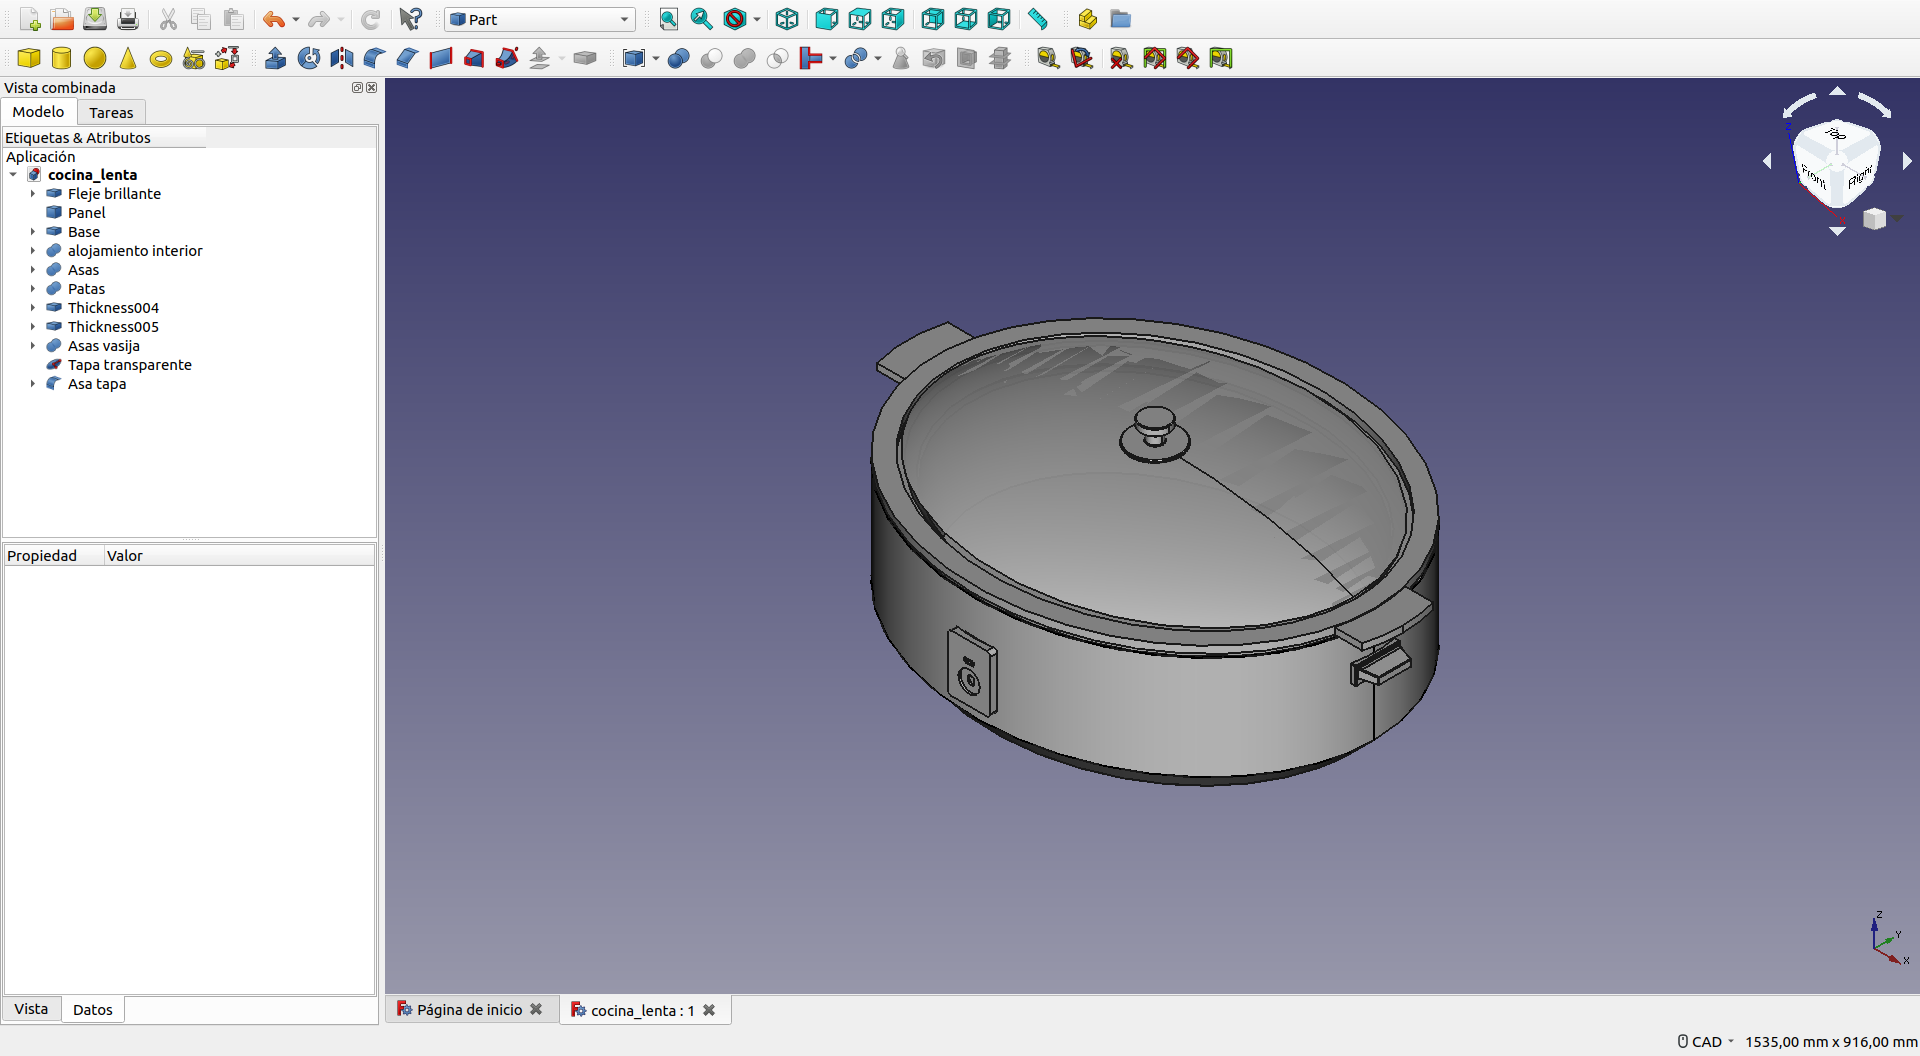Toggle all measurements visibility
Image resolution: width=1920 pixels, height=1056 pixels.
(x=1155, y=59)
